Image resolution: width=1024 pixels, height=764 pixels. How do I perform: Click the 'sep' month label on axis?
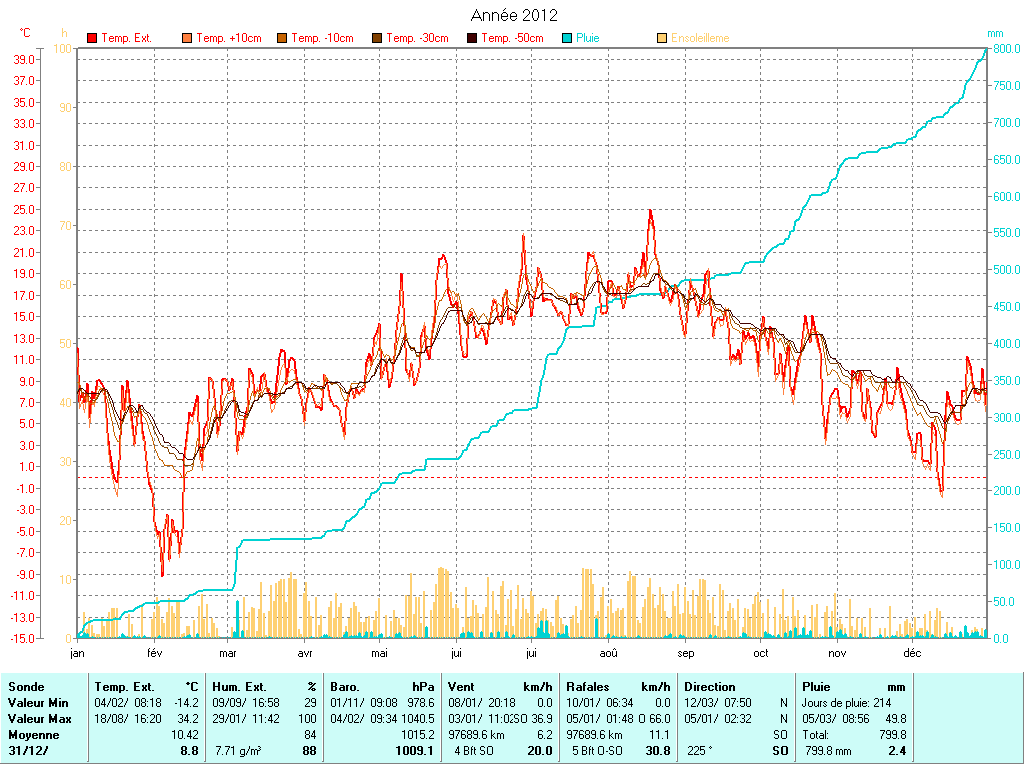[x=685, y=653]
